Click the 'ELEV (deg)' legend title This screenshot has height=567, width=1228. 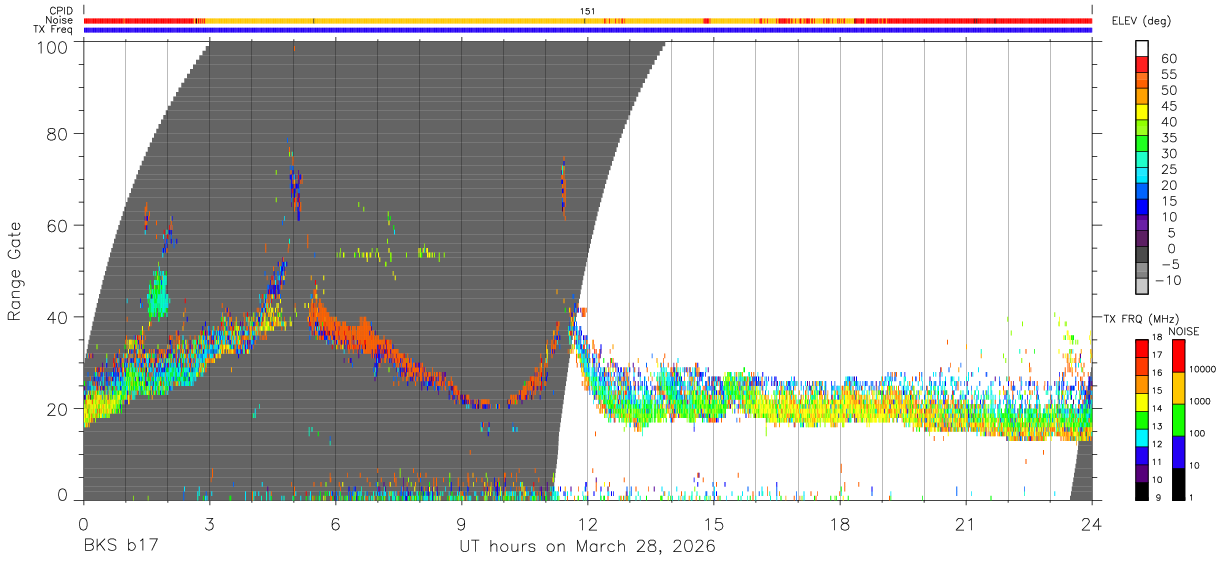click(1142, 20)
